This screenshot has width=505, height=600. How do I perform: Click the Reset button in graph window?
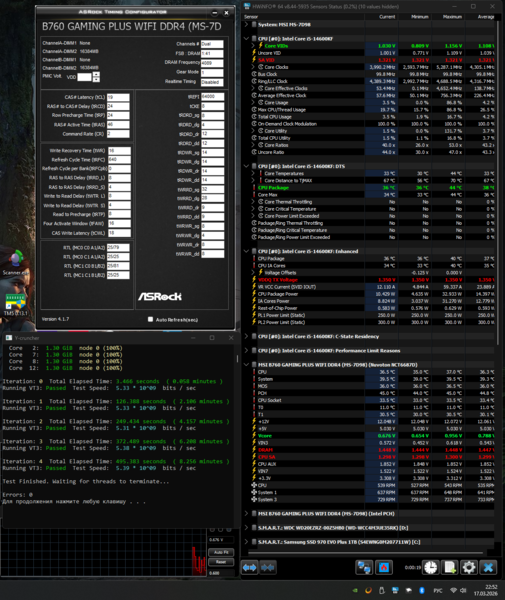tap(221, 562)
